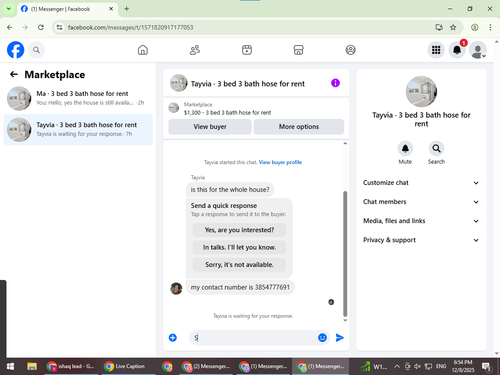Open File Explorer from taskbar
The height and width of the screenshot is (375, 500).
32,367
